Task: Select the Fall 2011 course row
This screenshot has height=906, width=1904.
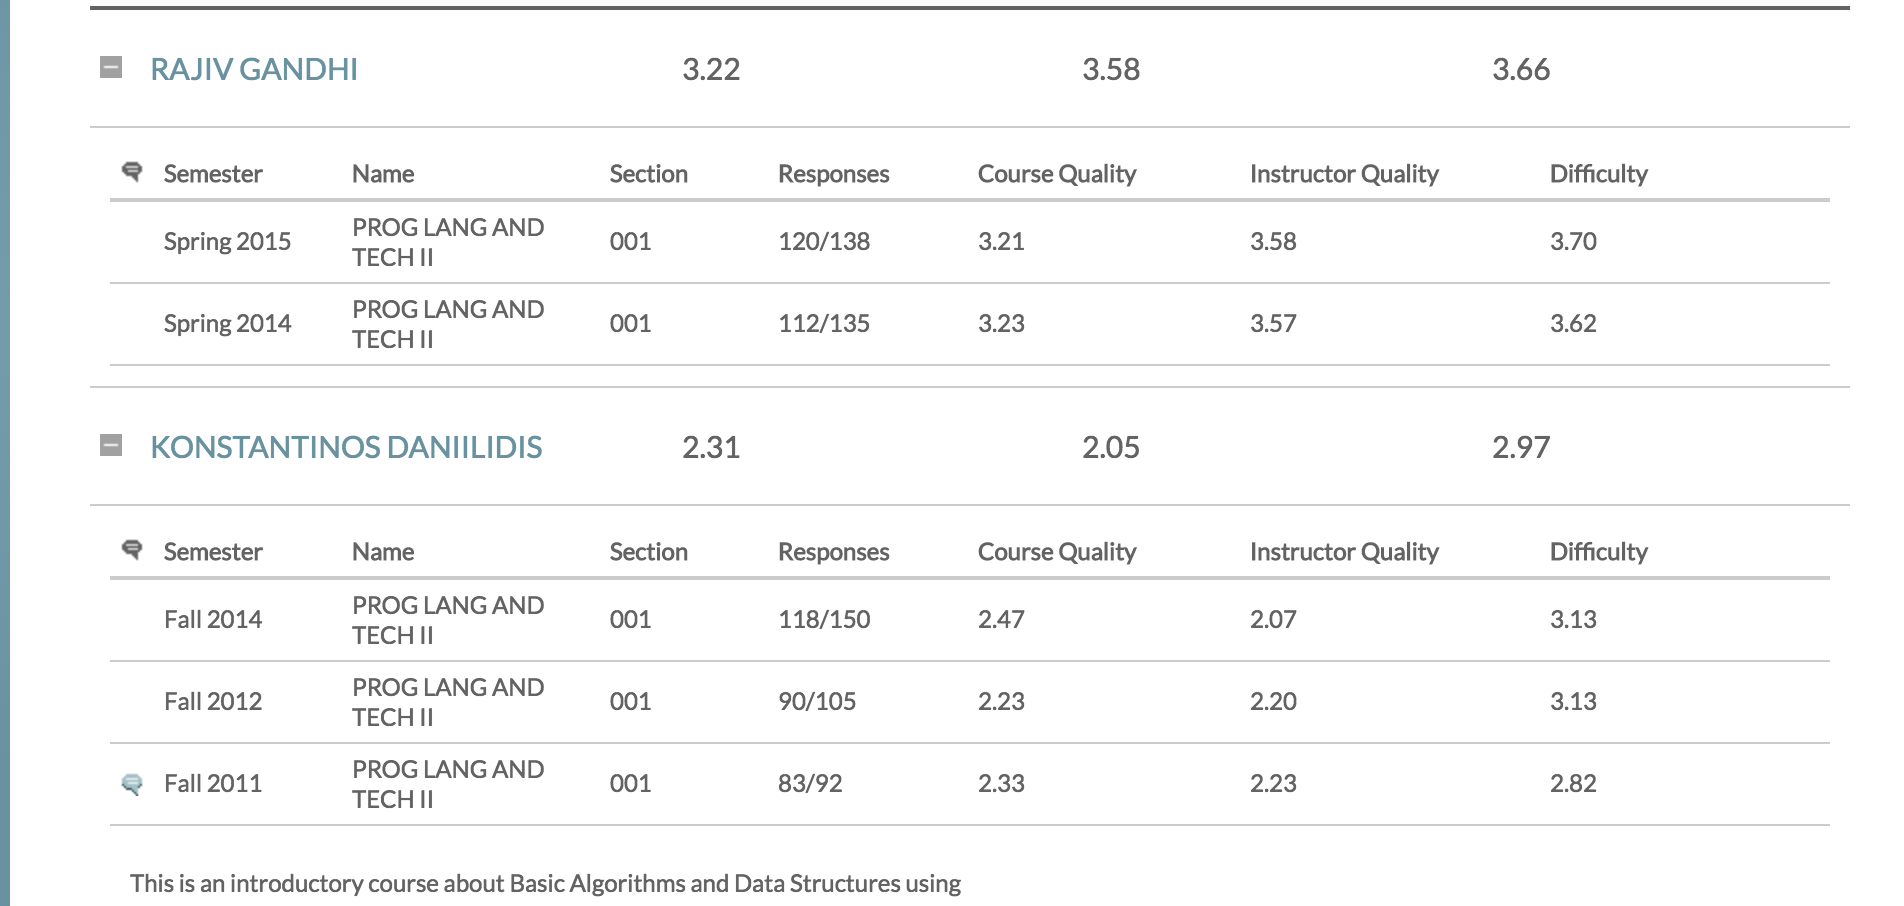Action: click(x=700, y=783)
